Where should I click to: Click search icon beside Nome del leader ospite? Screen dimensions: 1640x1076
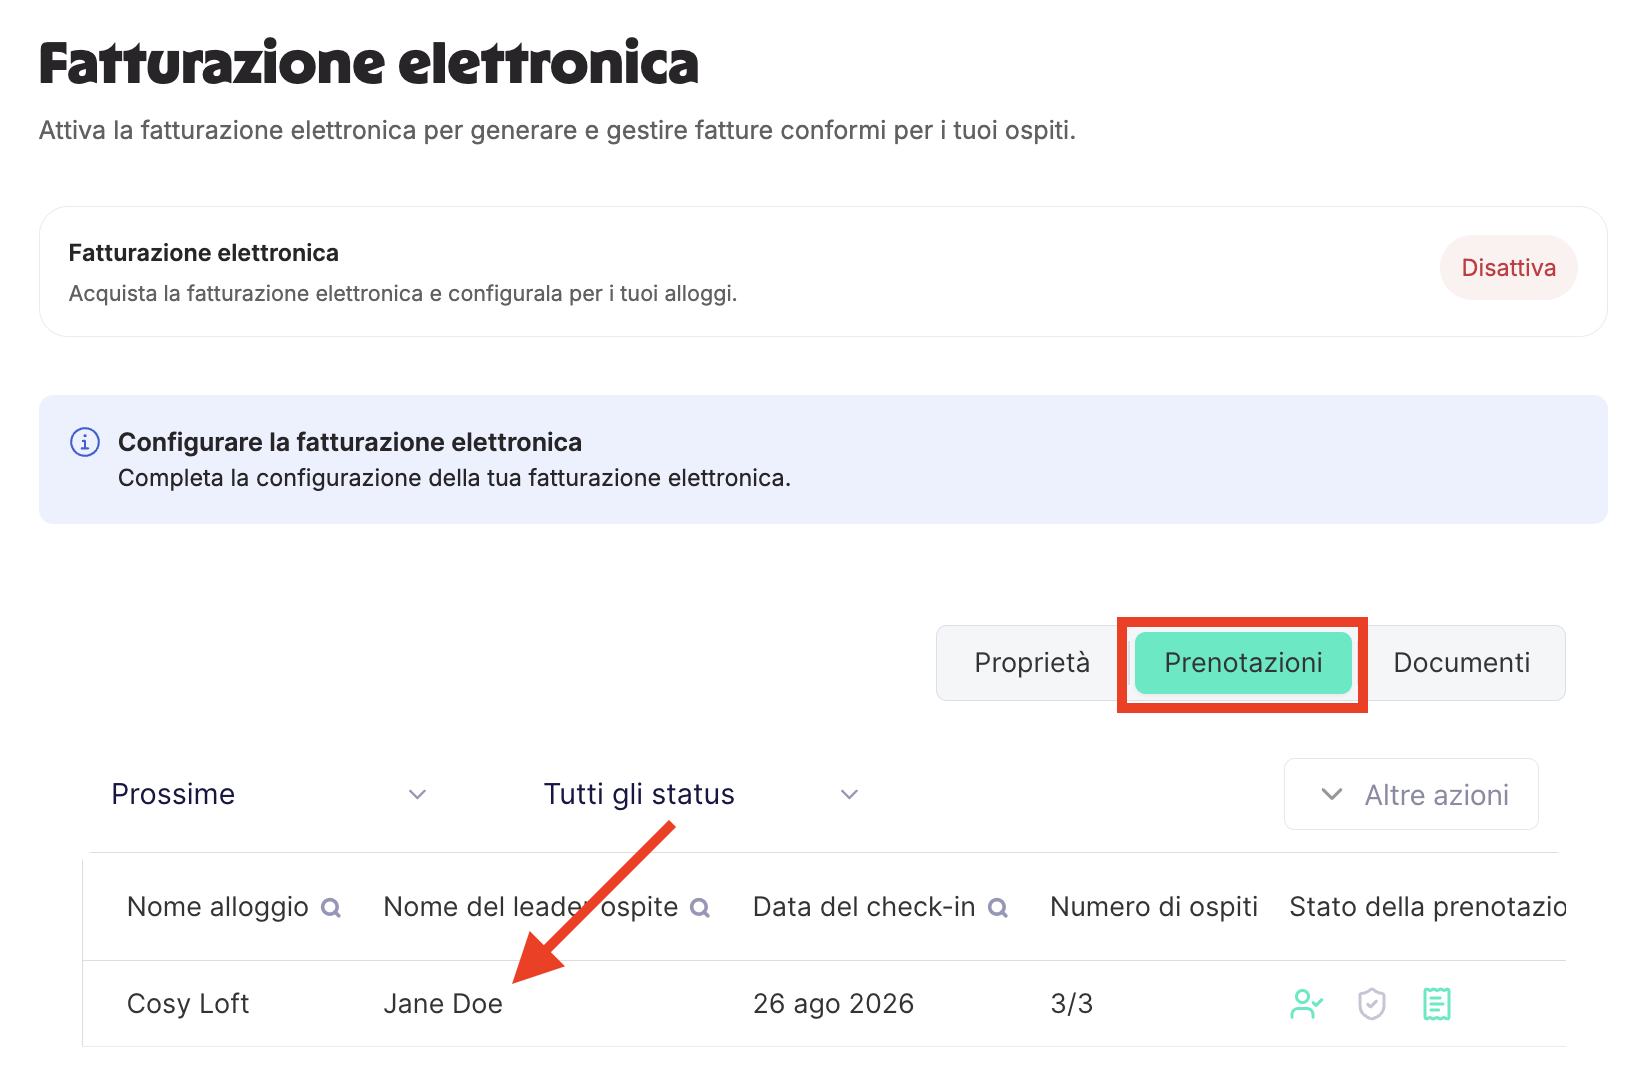point(700,908)
